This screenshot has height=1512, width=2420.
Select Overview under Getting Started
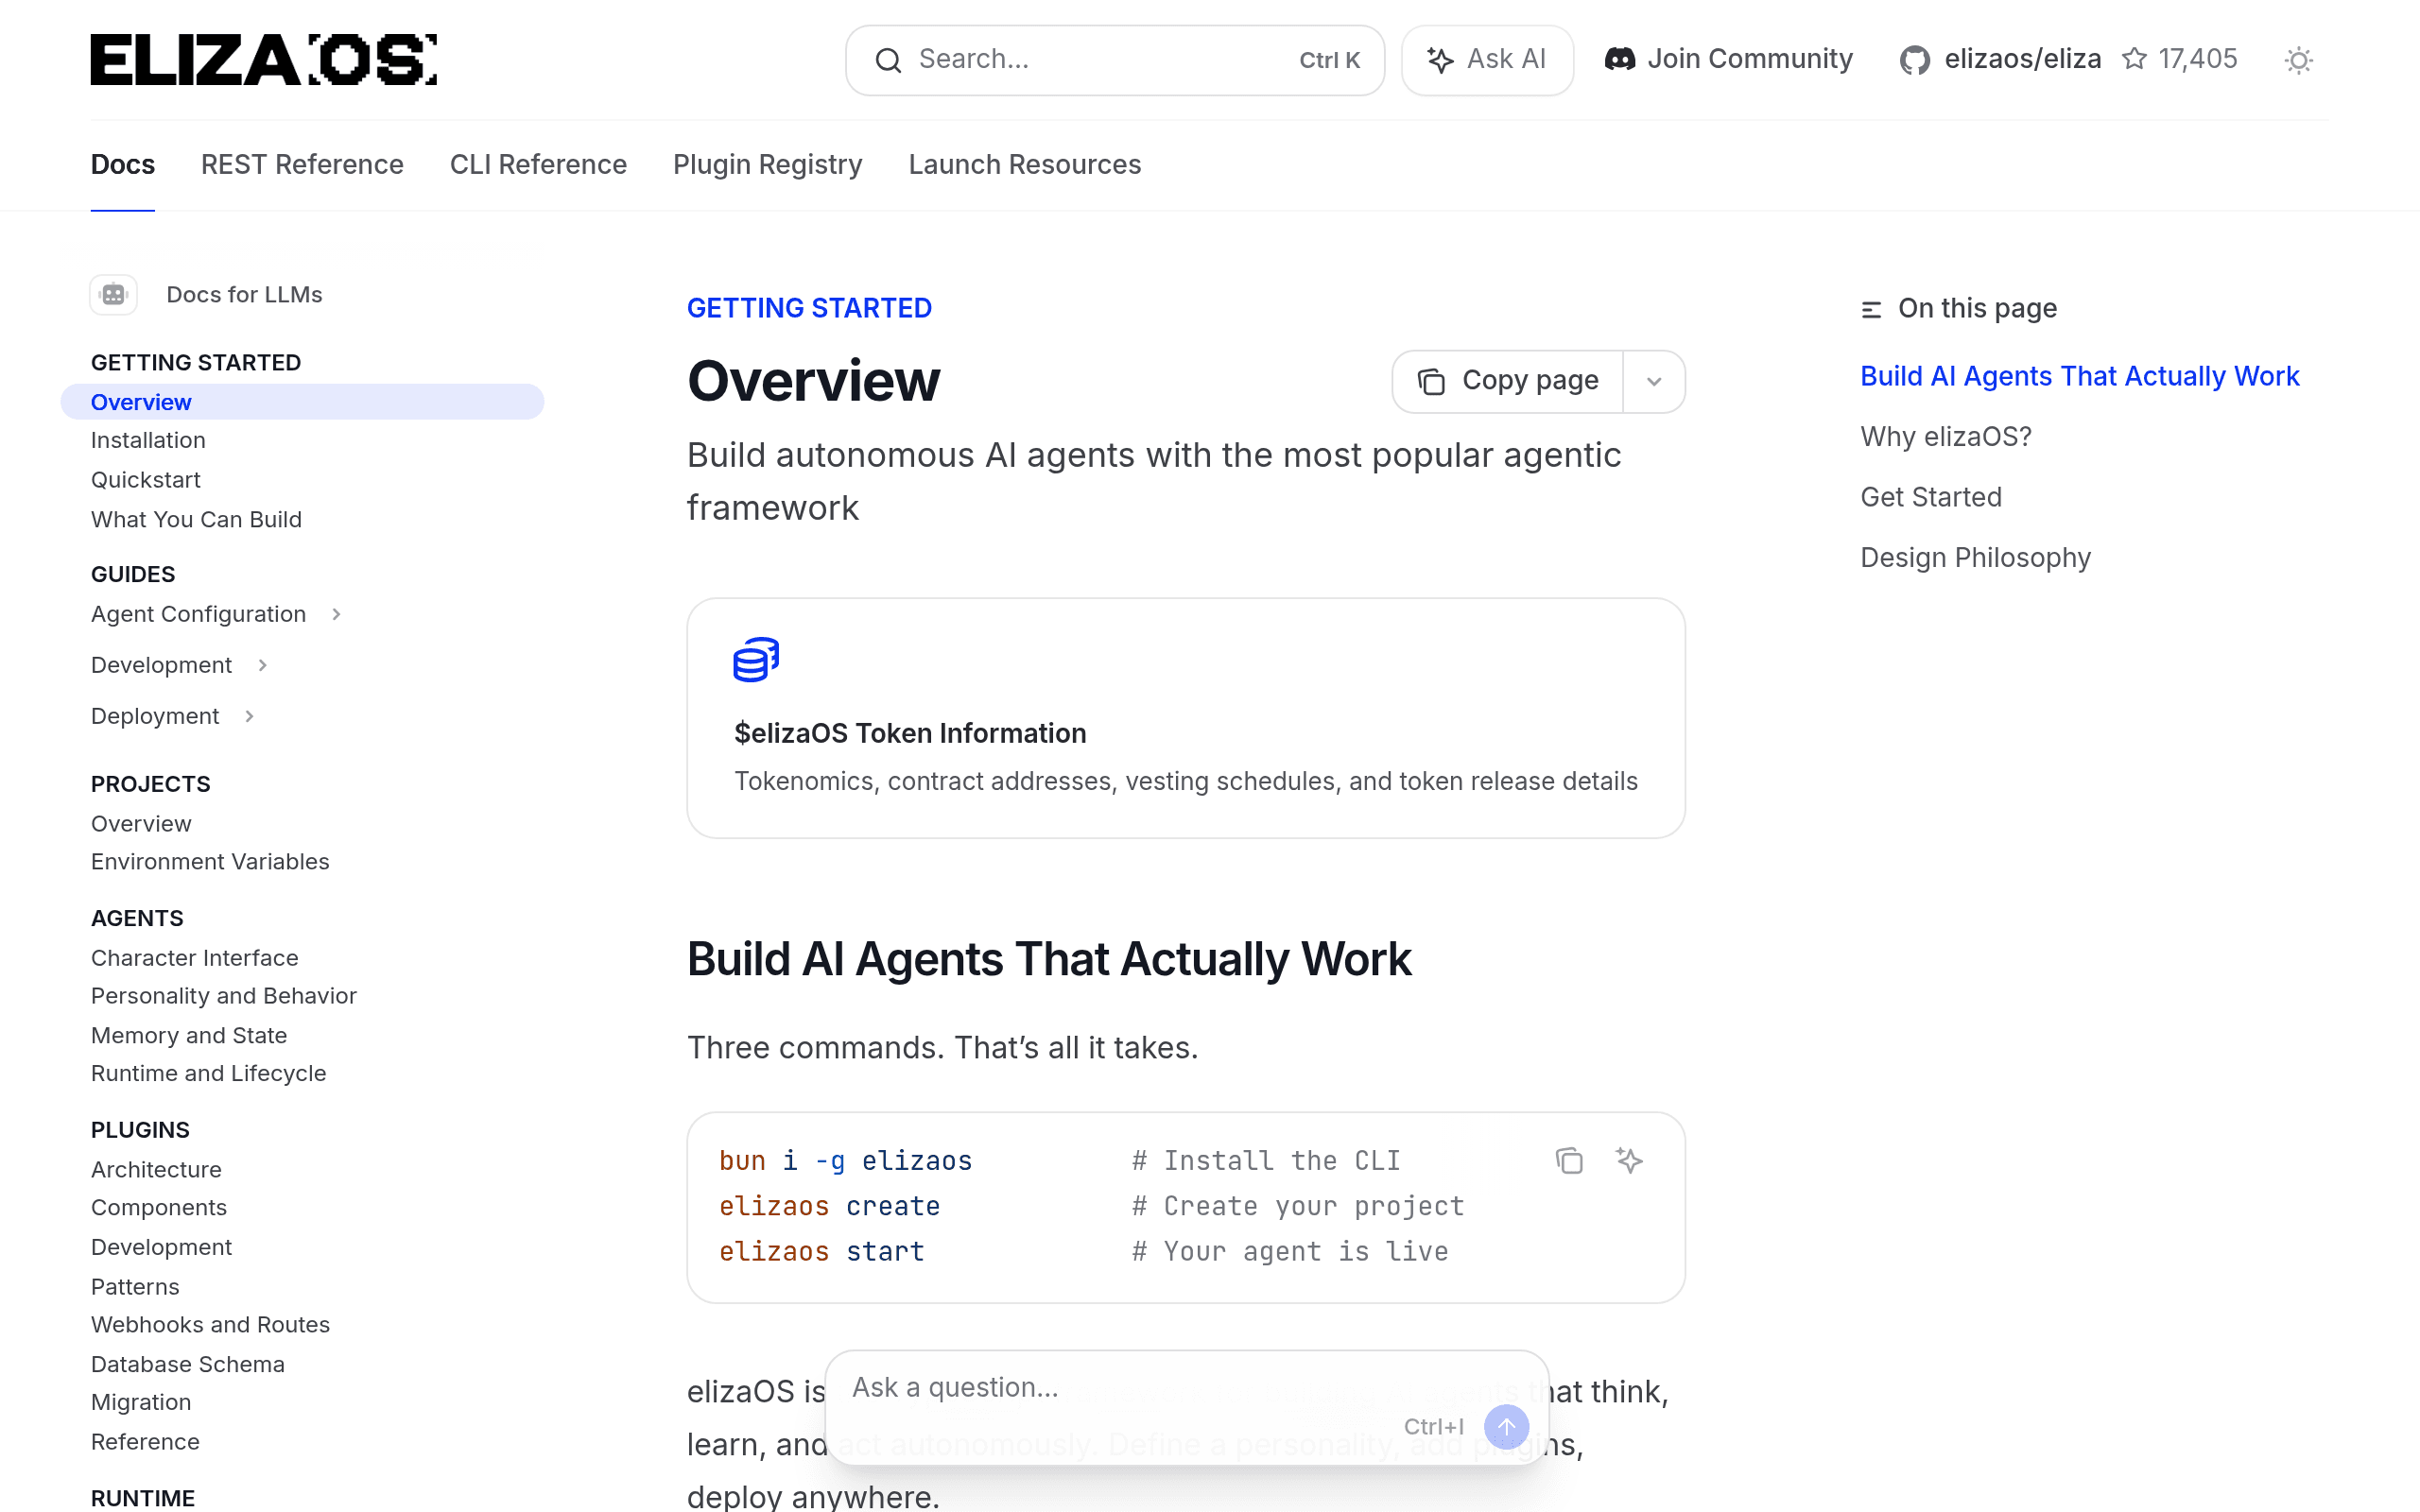[x=302, y=402]
